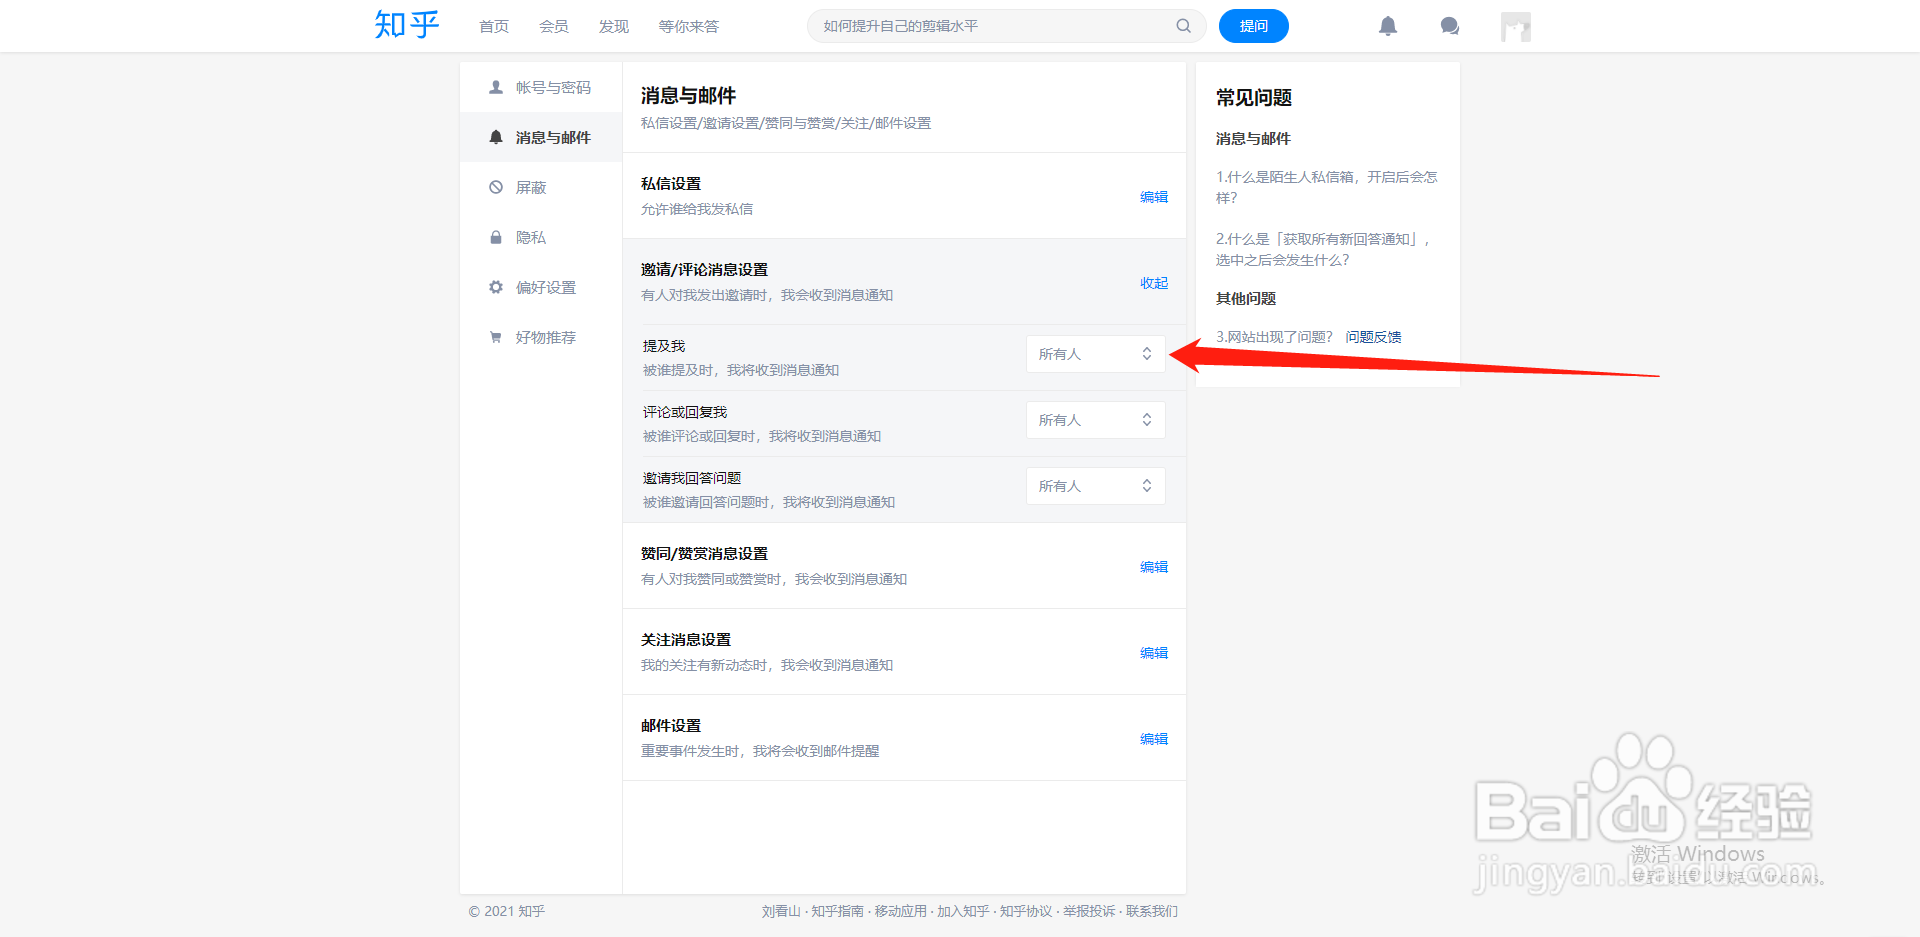Image resolution: width=1920 pixels, height=937 pixels.
Task: Click the 消息与邮件 bell icon in sidebar
Action: coord(496,137)
